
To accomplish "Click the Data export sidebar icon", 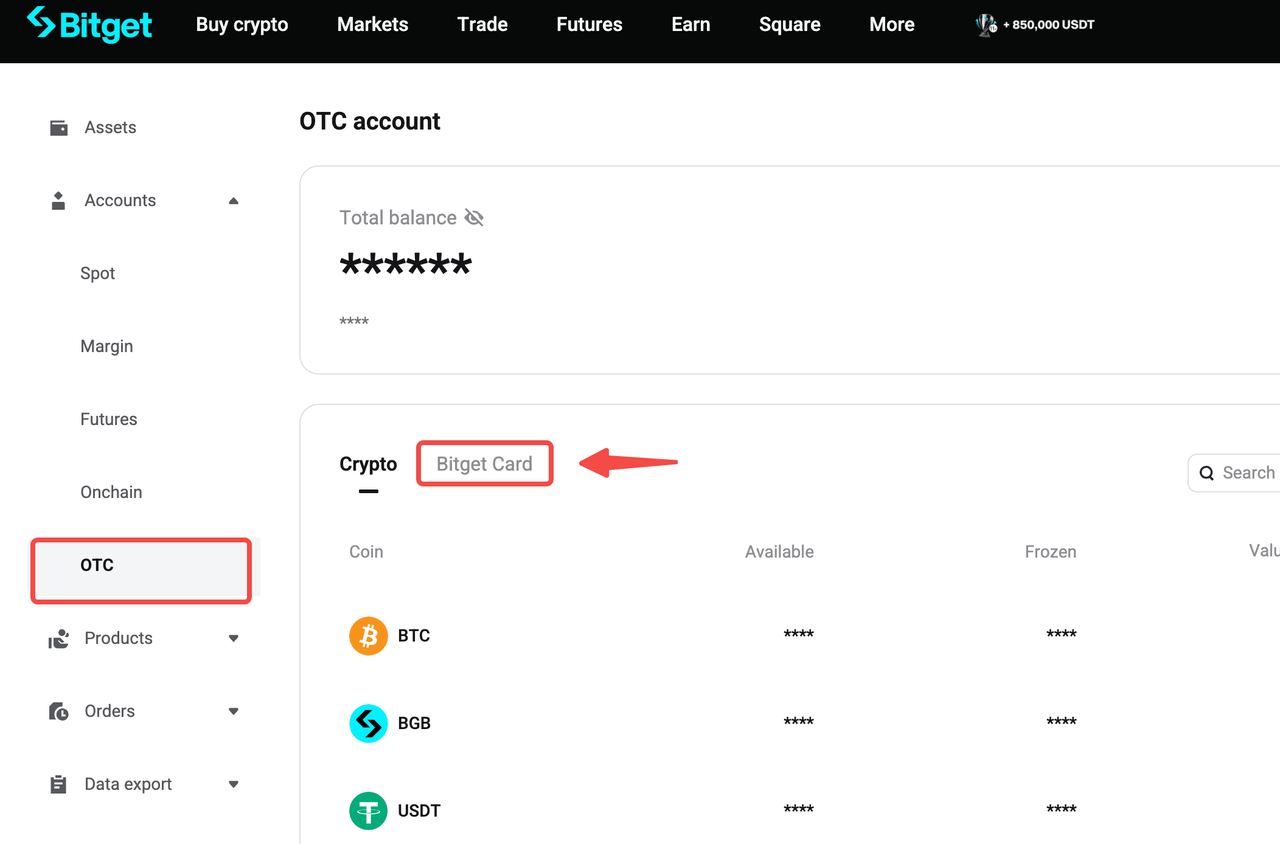I will [x=58, y=783].
